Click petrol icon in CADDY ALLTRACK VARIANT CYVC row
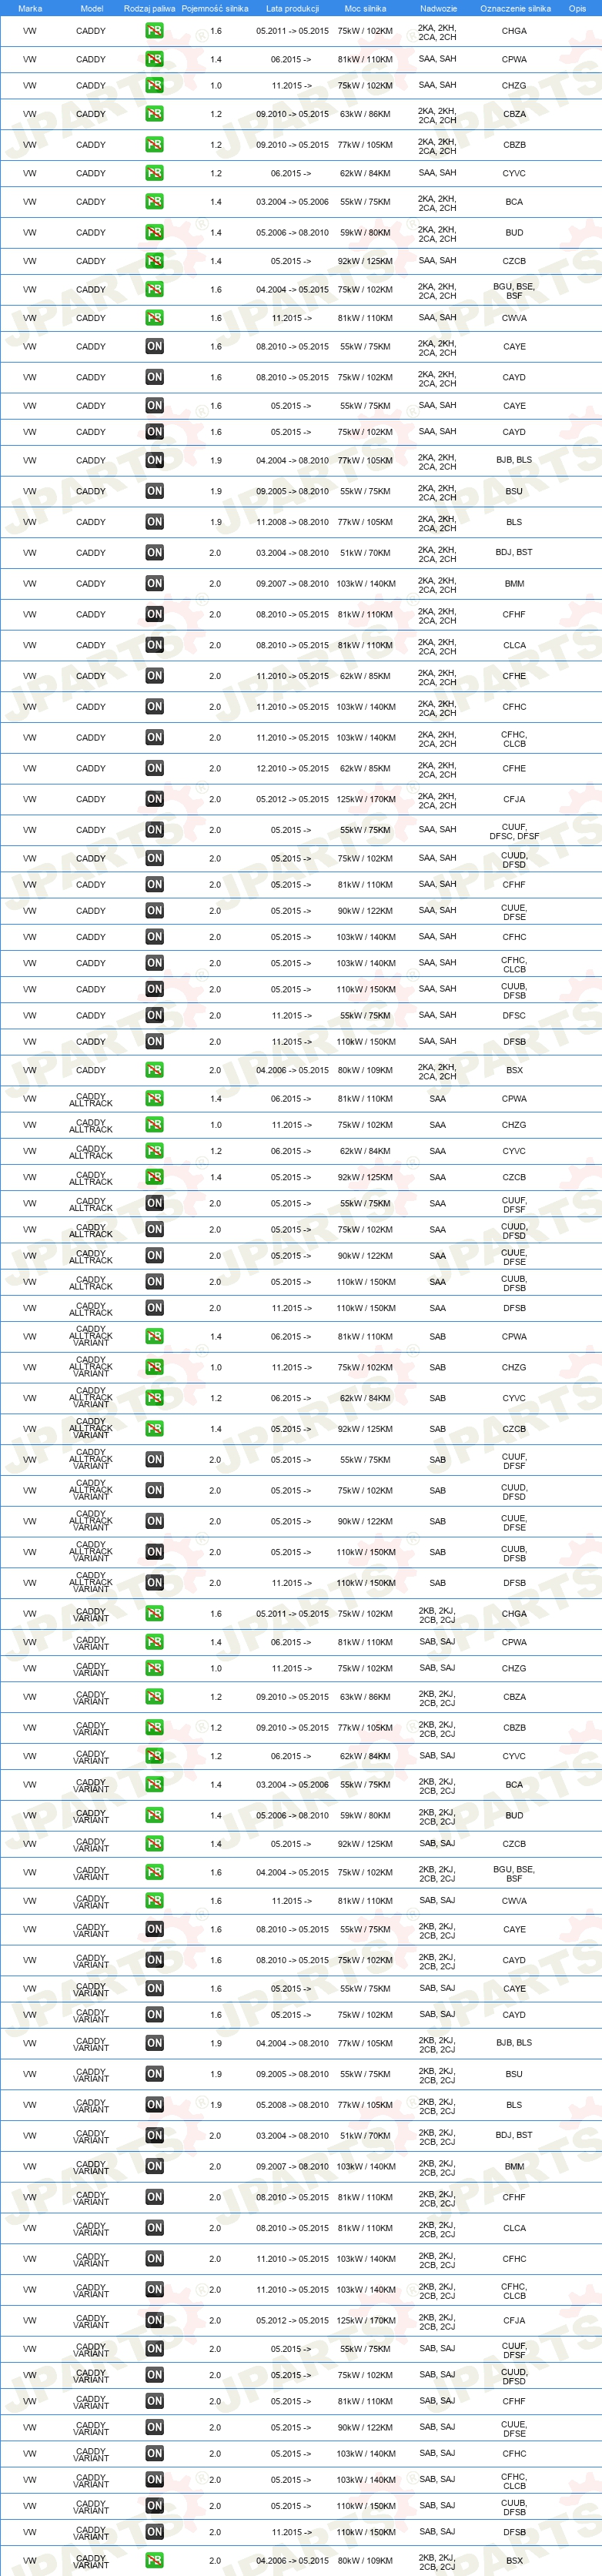This screenshot has height=2576, width=602. pos(154,1398)
